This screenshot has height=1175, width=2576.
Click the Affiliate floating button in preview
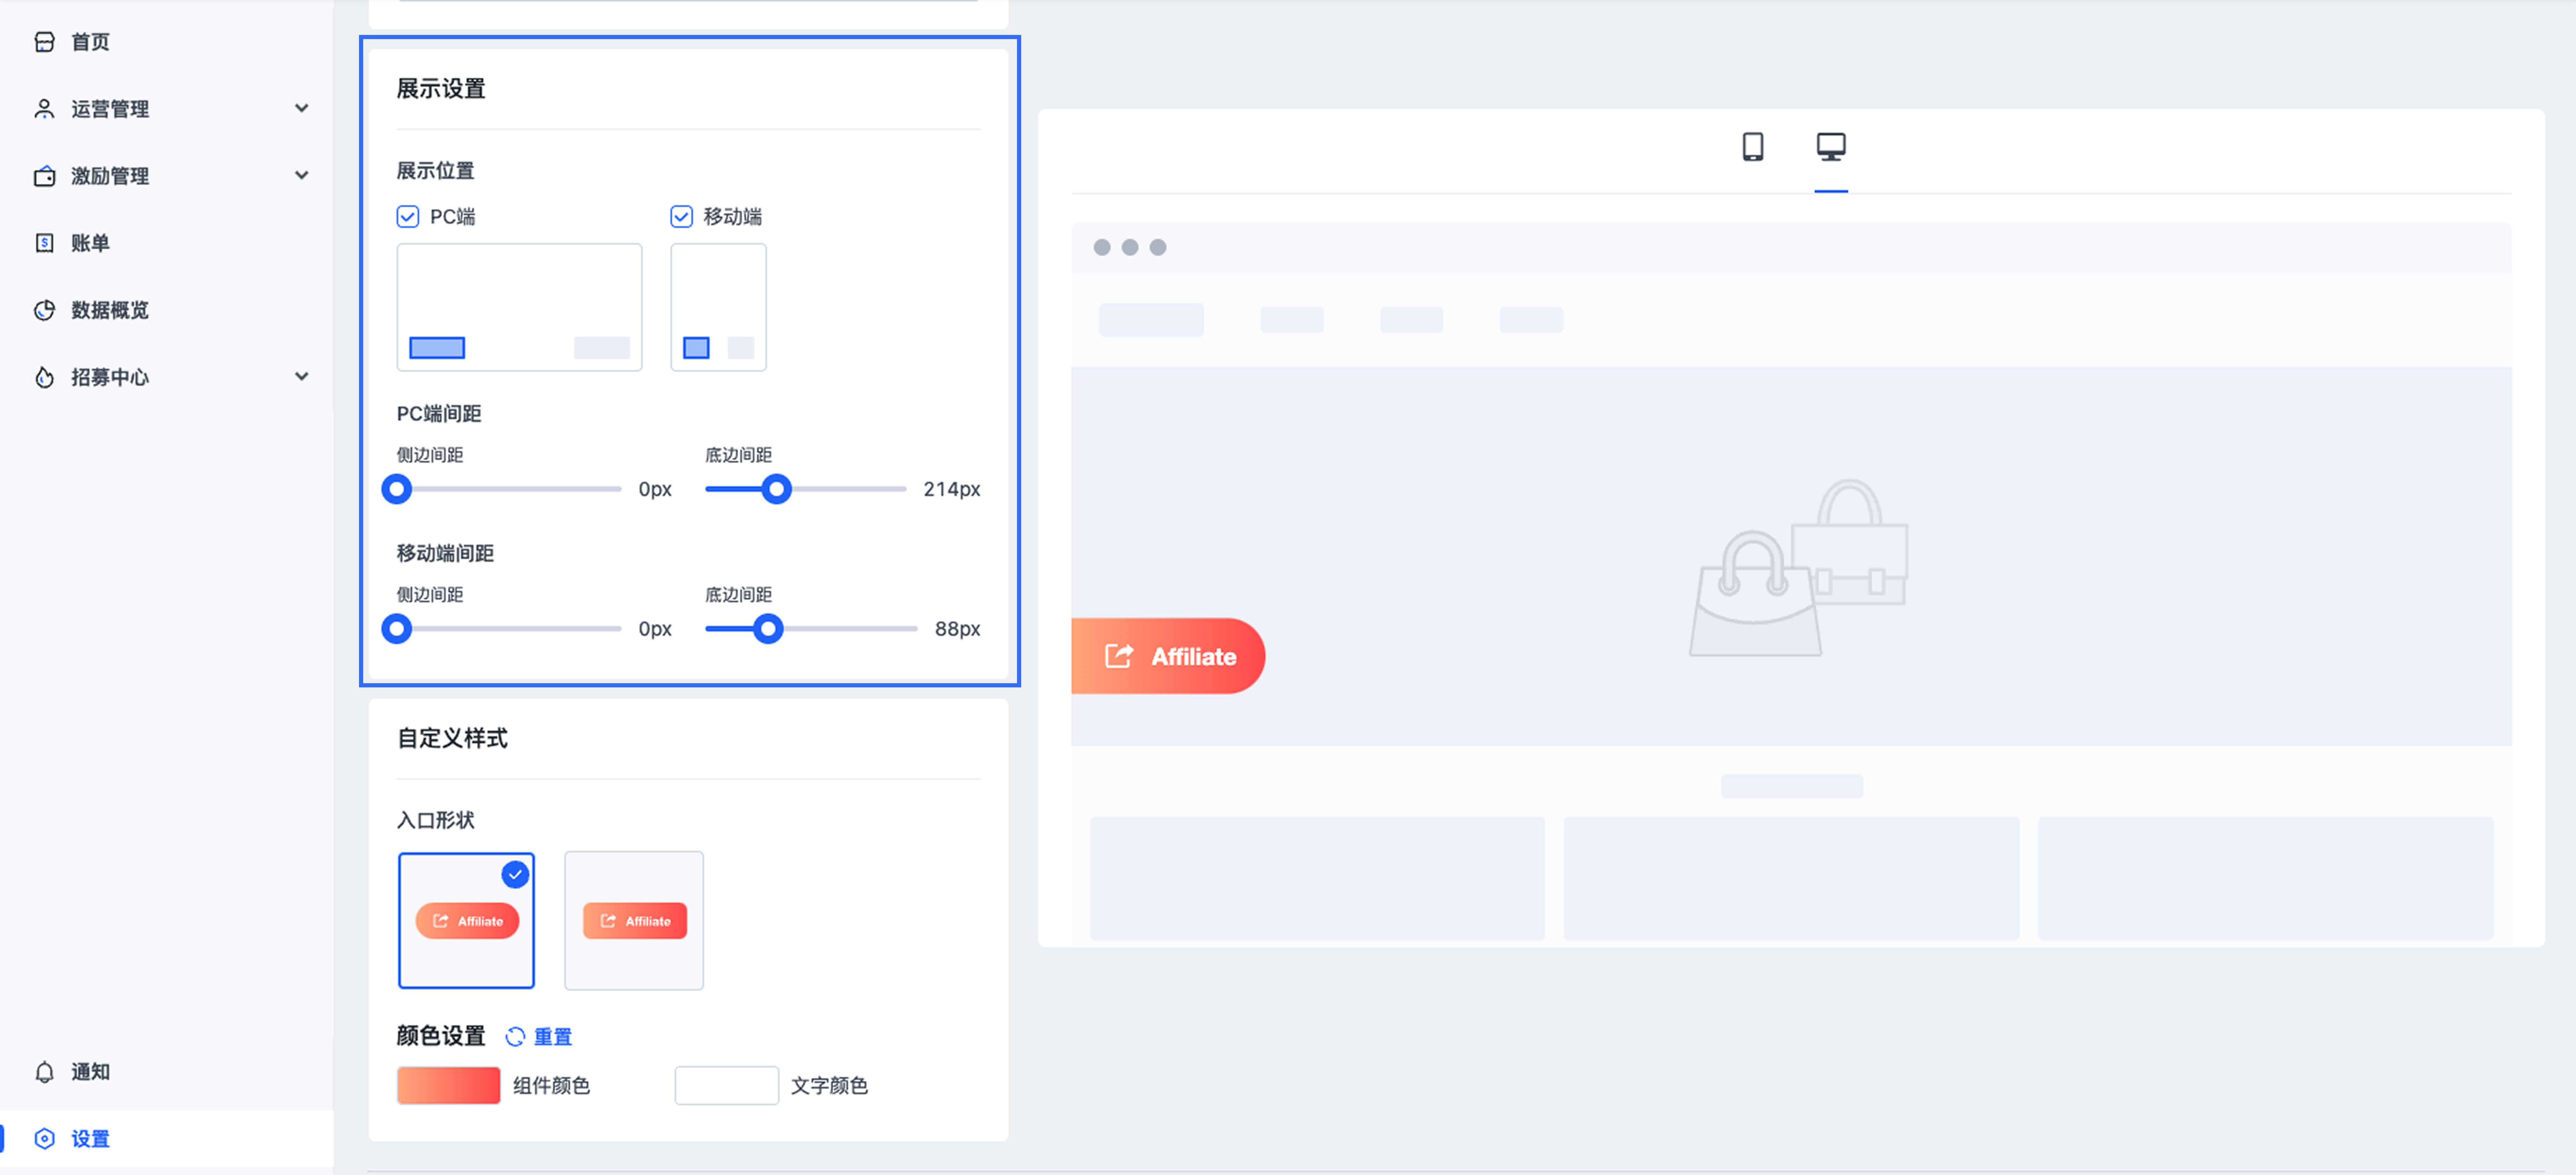1168,656
